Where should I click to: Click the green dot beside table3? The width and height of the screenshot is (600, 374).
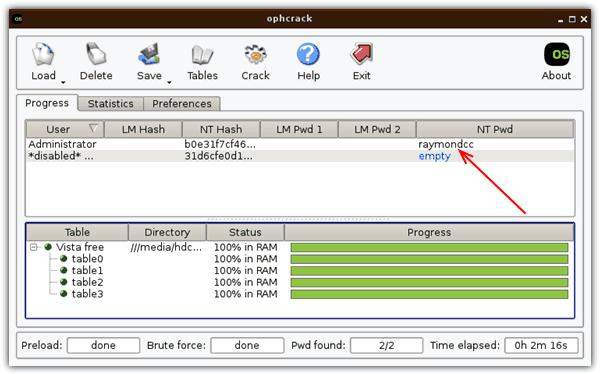tap(64, 294)
